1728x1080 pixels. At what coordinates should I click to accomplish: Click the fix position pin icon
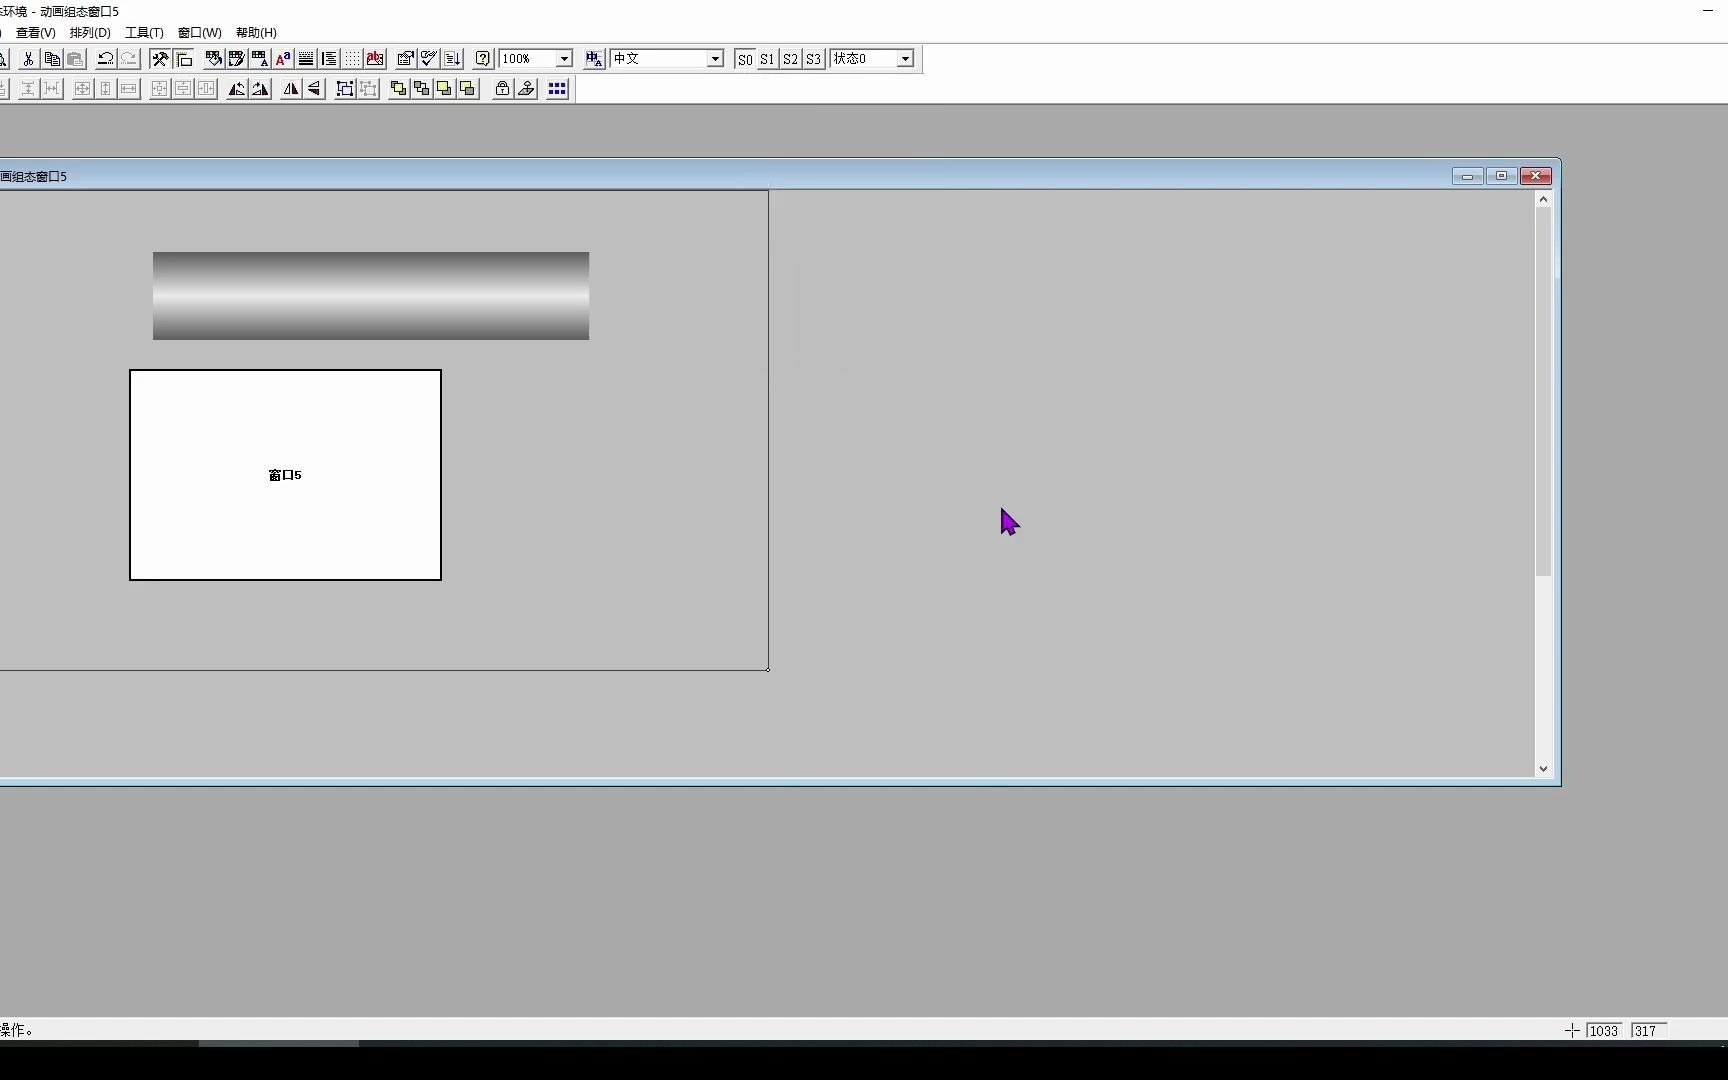pyautogui.click(x=526, y=89)
